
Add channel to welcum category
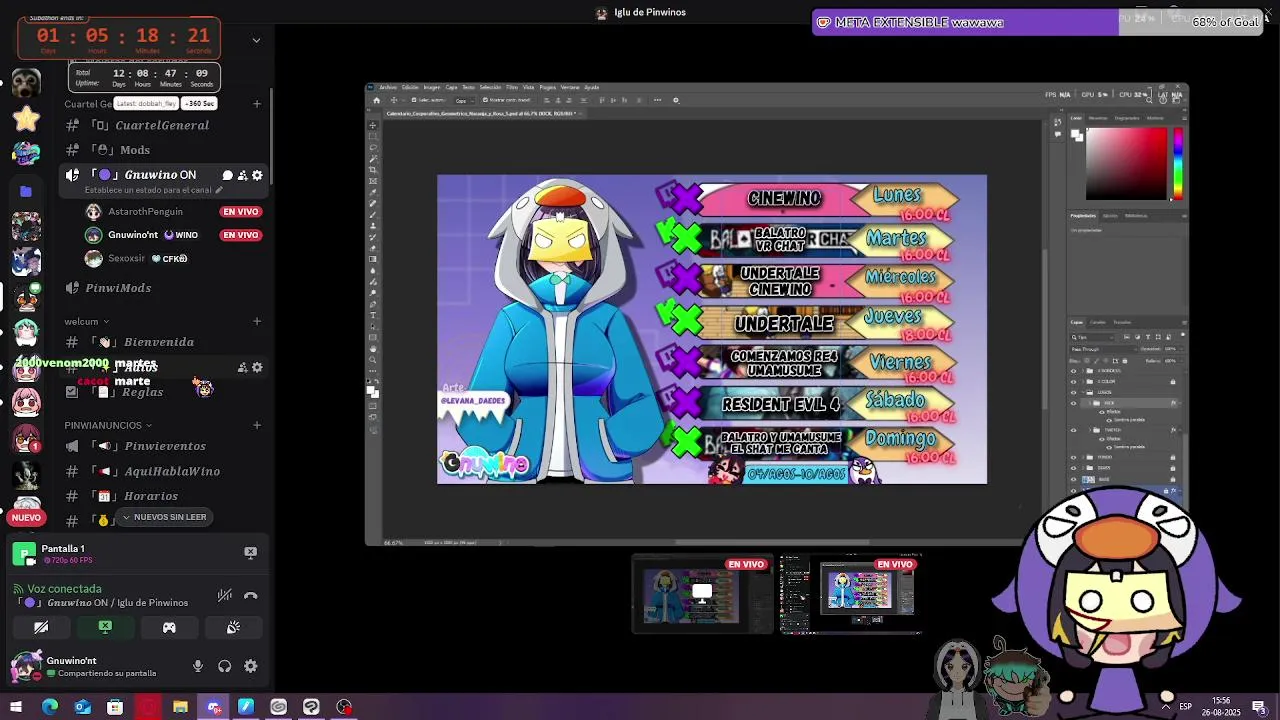[257, 322]
